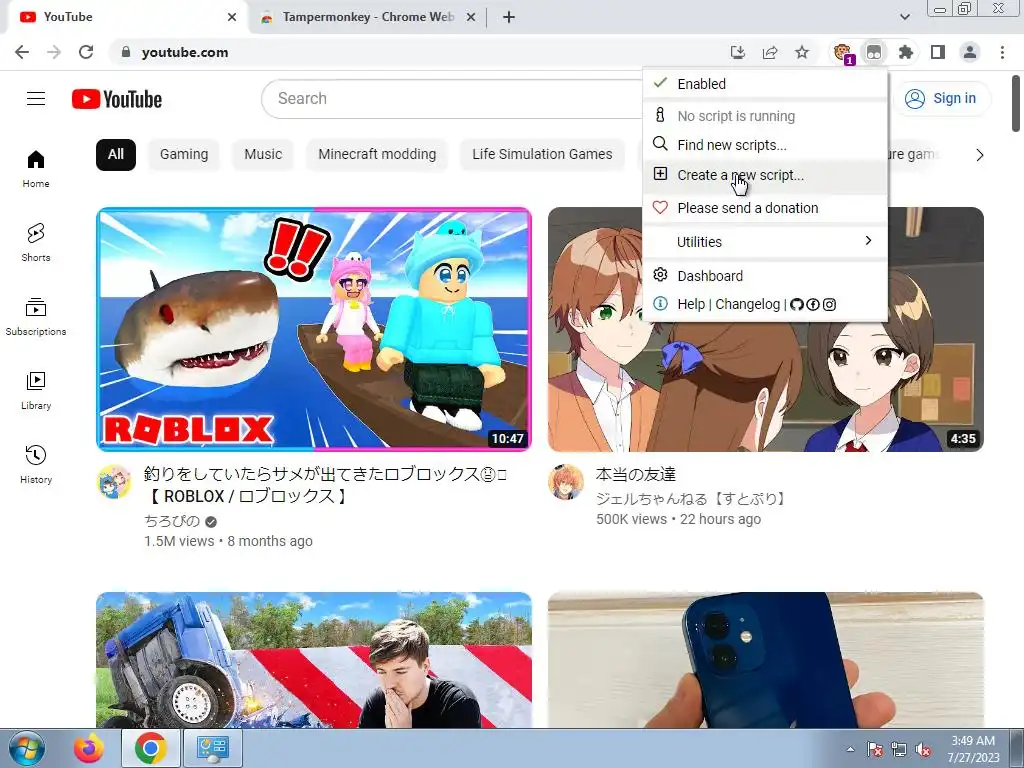Screen dimensions: 1024x768
Task: Open Tampermonkey Dashboard
Action: (x=765, y=276)
